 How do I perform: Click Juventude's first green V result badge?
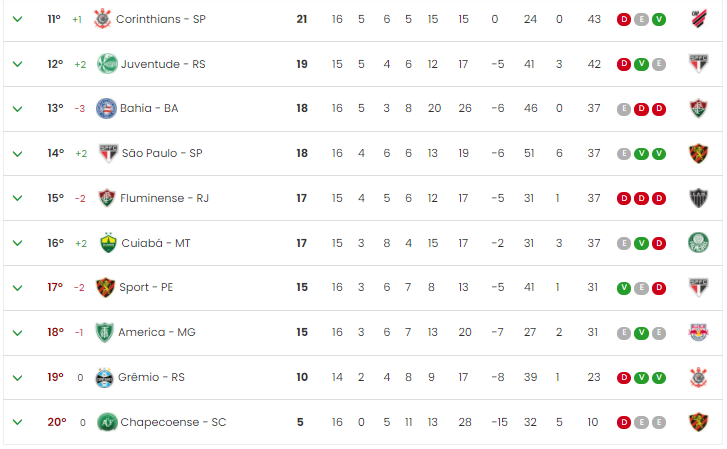click(641, 64)
